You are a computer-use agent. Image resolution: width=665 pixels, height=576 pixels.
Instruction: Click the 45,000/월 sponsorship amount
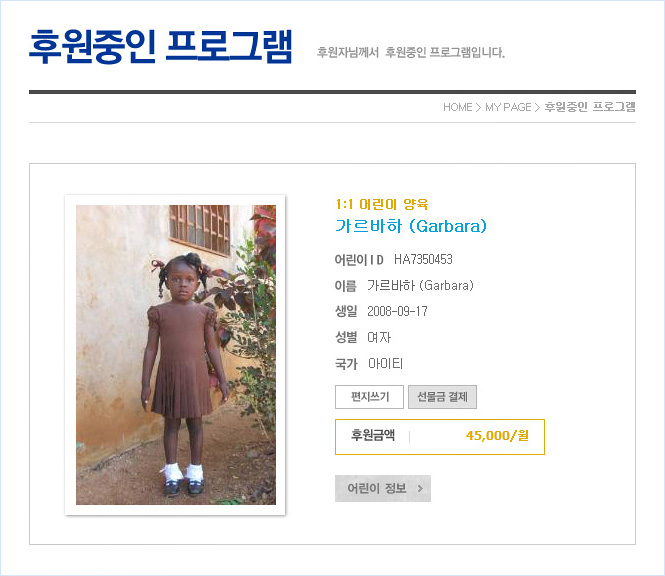point(497,435)
